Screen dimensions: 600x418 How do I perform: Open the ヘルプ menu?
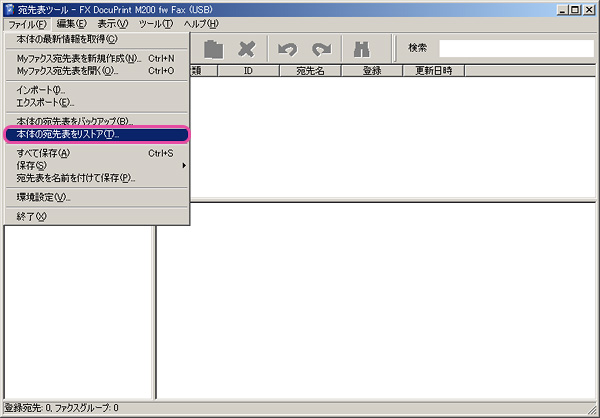tap(201, 24)
